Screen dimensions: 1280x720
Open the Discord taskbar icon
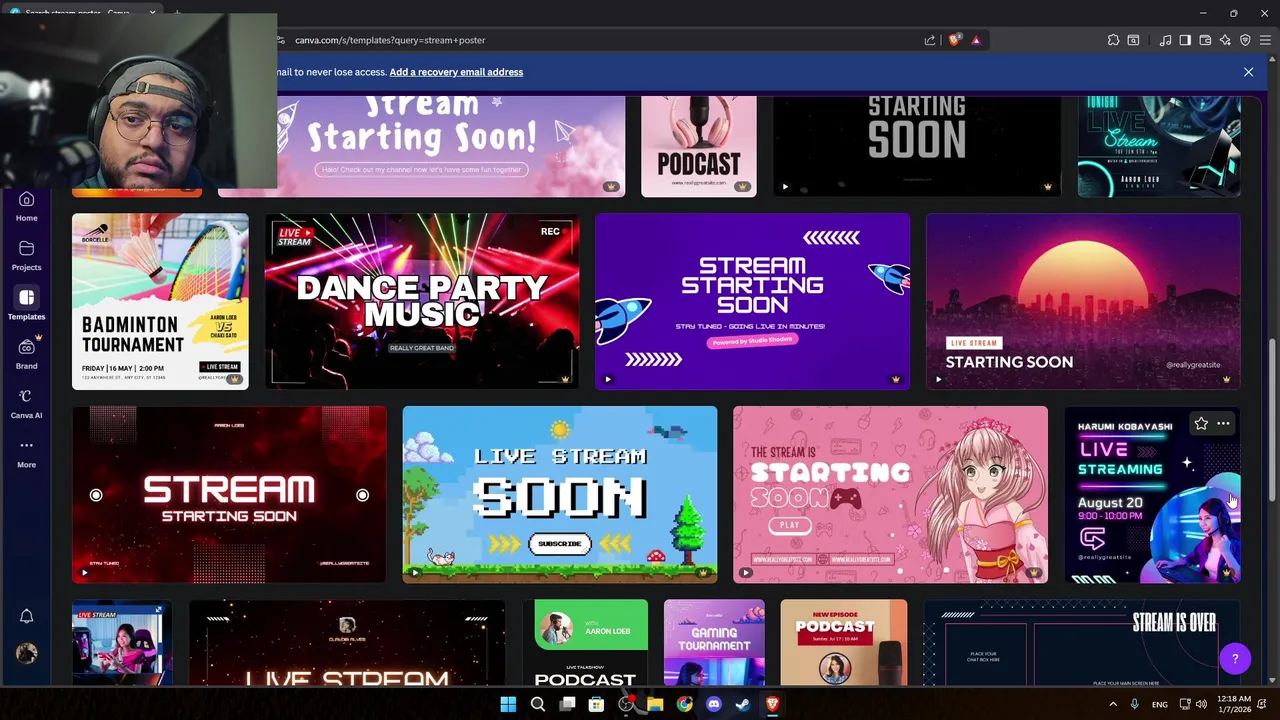(x=714, y=704)
